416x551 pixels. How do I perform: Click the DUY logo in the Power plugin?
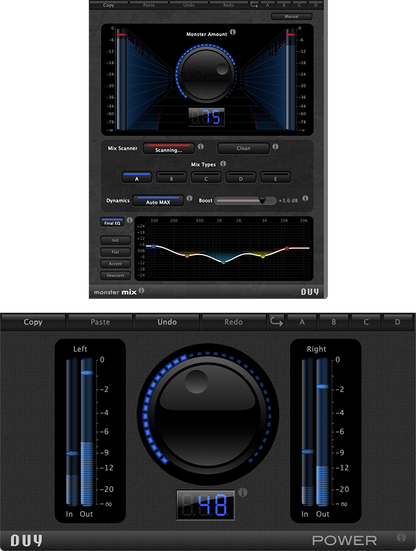coord(26,540)
